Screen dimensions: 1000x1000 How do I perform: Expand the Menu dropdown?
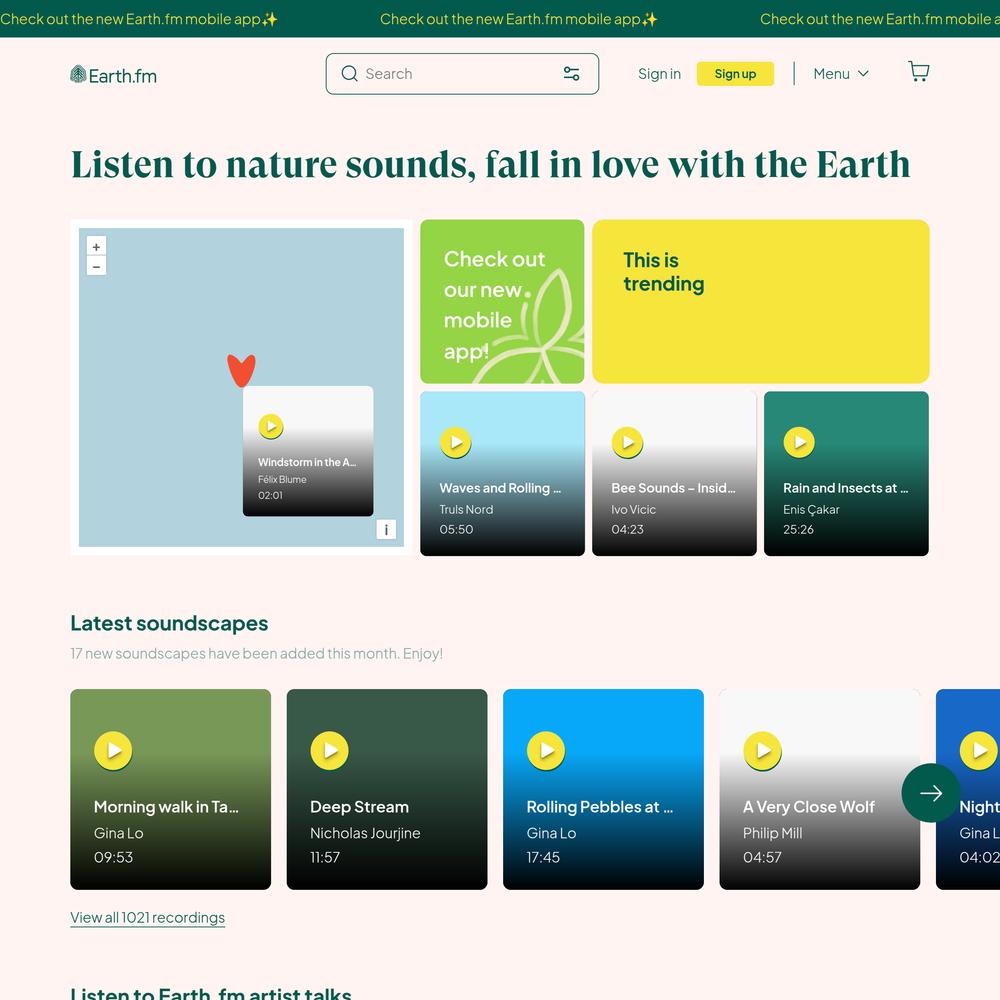click(841, 74)
